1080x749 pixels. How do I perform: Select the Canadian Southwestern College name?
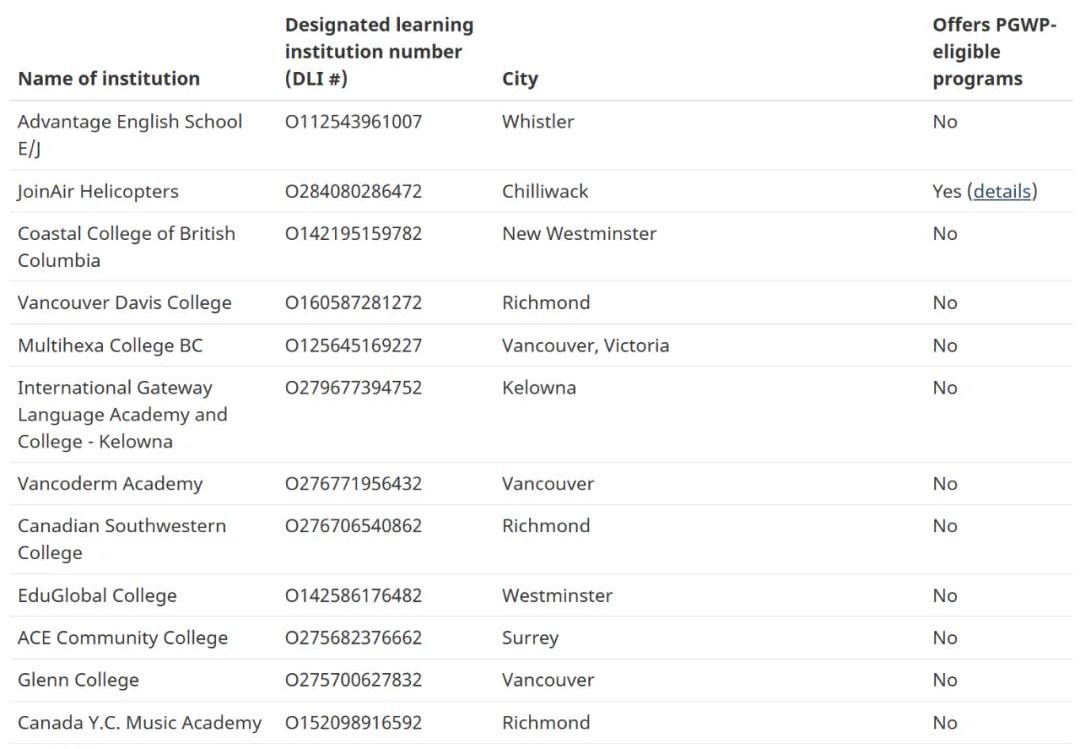click(122, 539)
